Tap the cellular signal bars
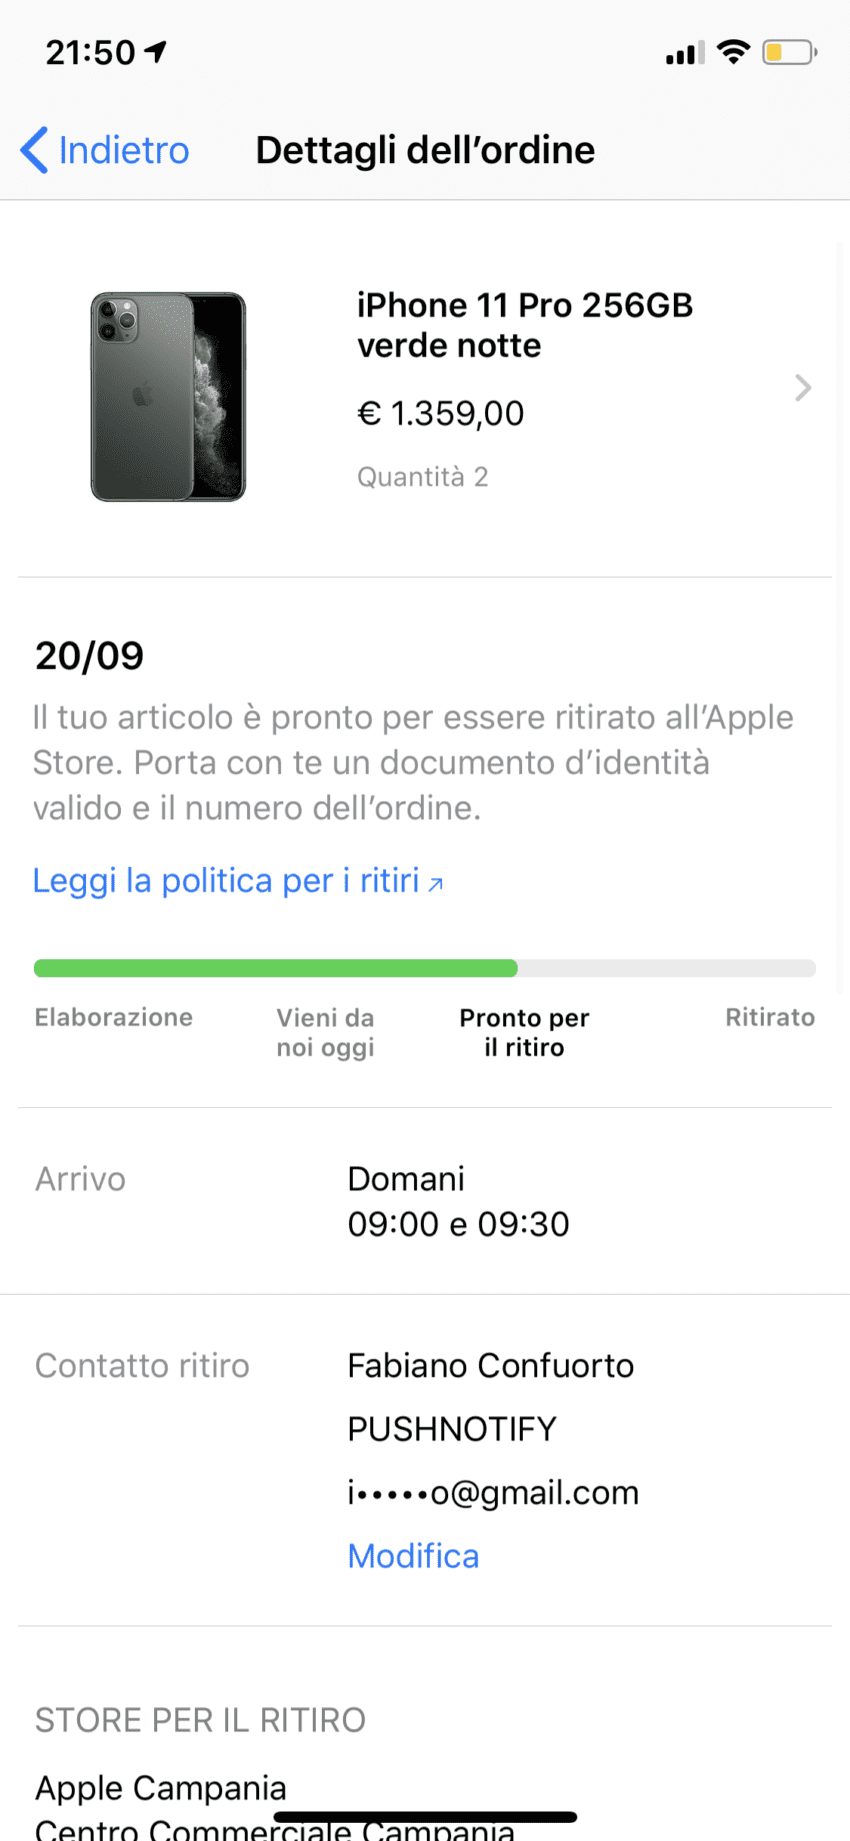This screenshot has height=1841, width=850. pos(685,53)
